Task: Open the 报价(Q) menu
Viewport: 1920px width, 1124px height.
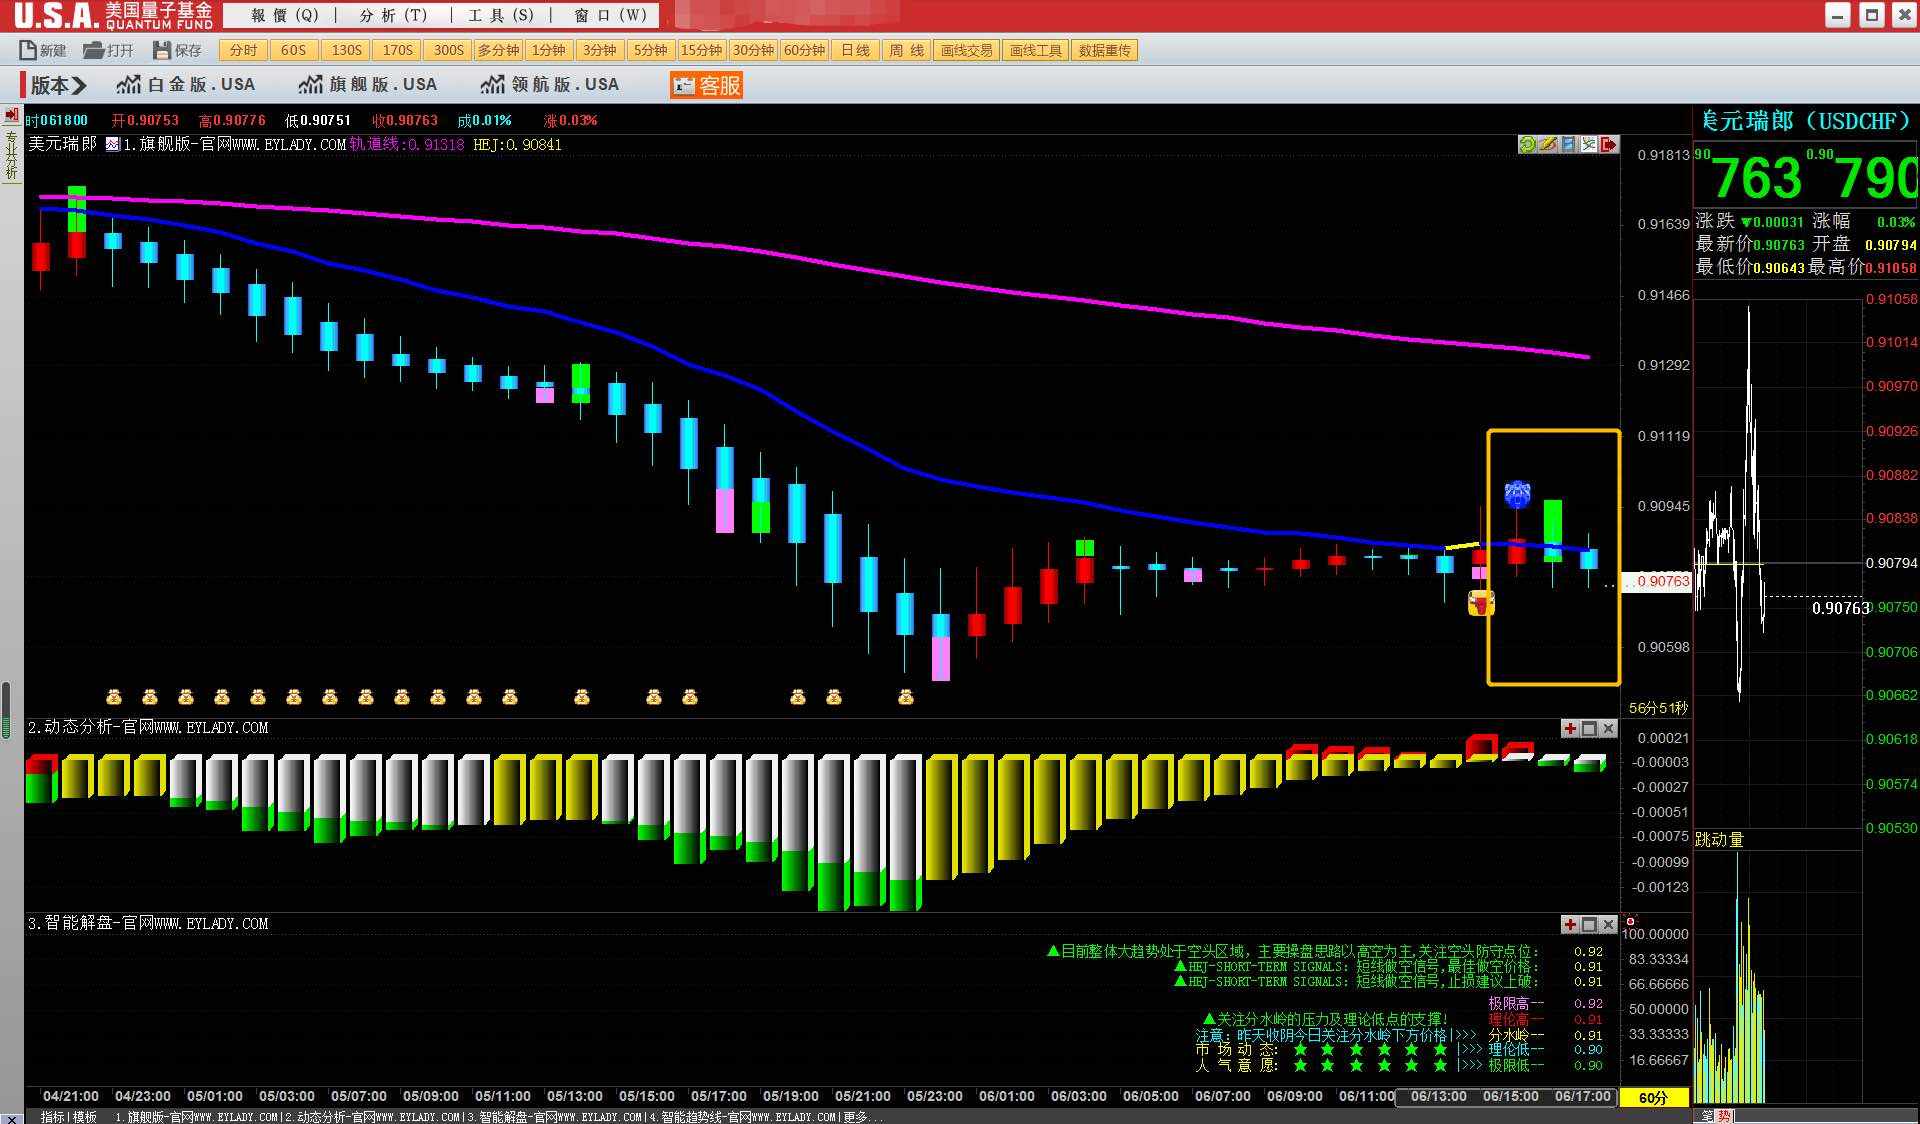Action: [285, 15]
